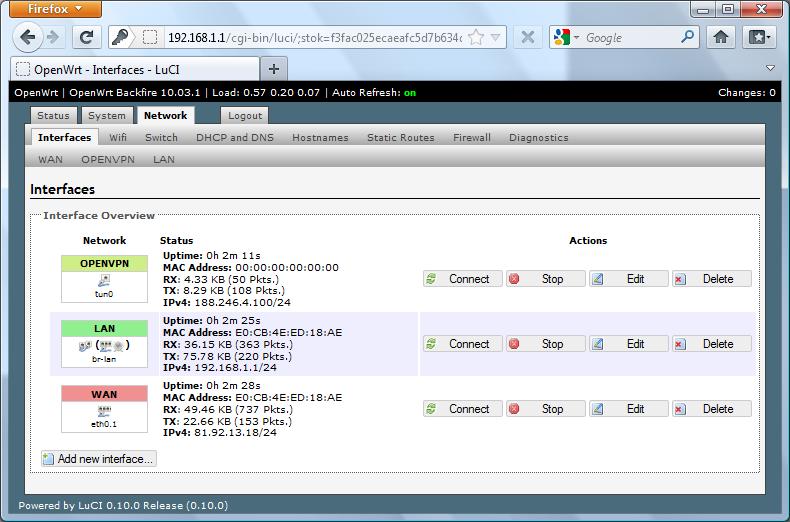Click the WAN network box label

104,394
